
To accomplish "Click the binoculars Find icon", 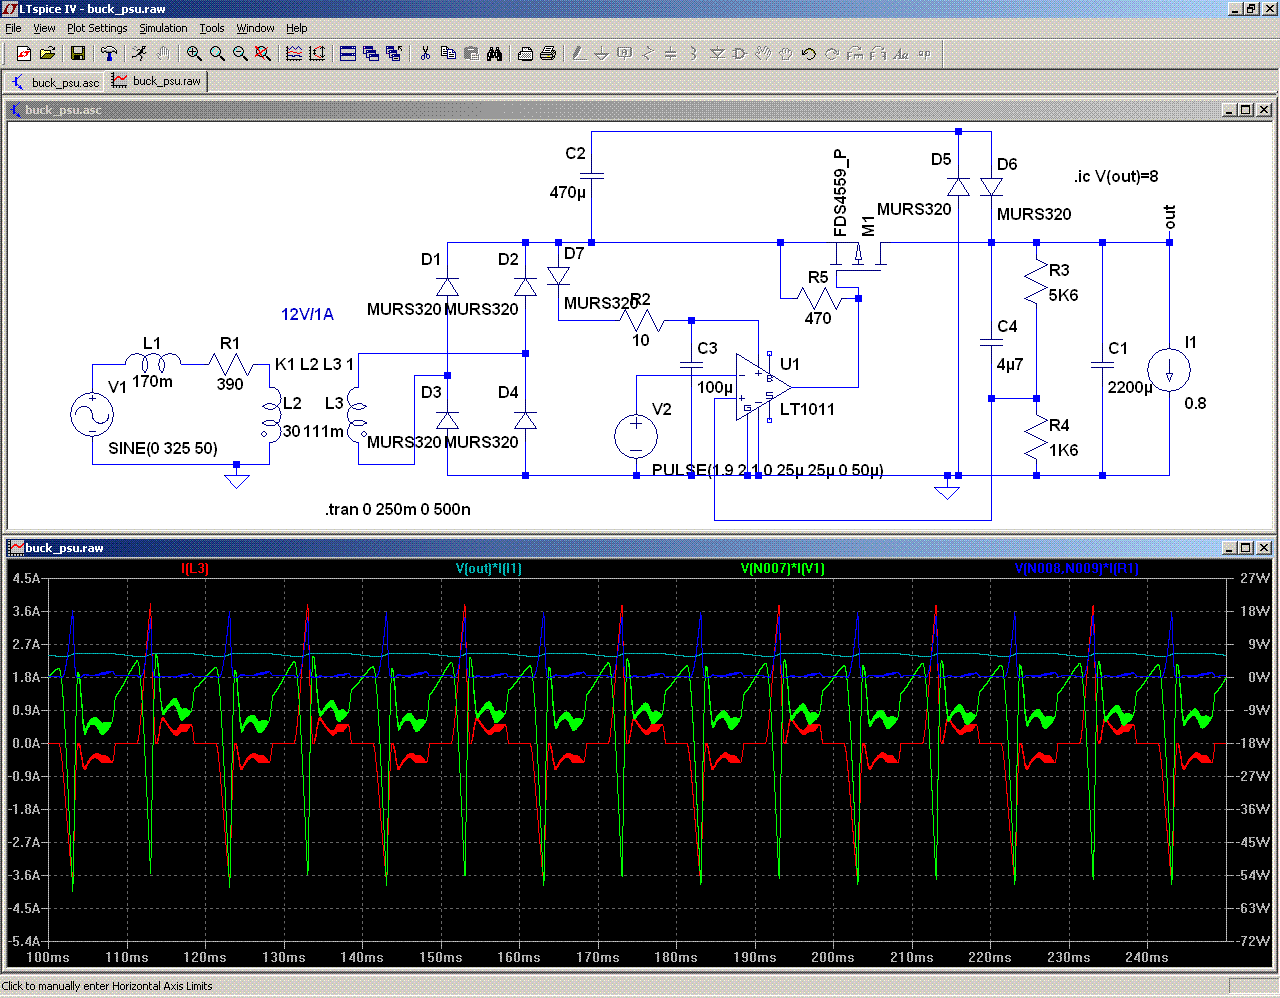I will pos(494,54).
